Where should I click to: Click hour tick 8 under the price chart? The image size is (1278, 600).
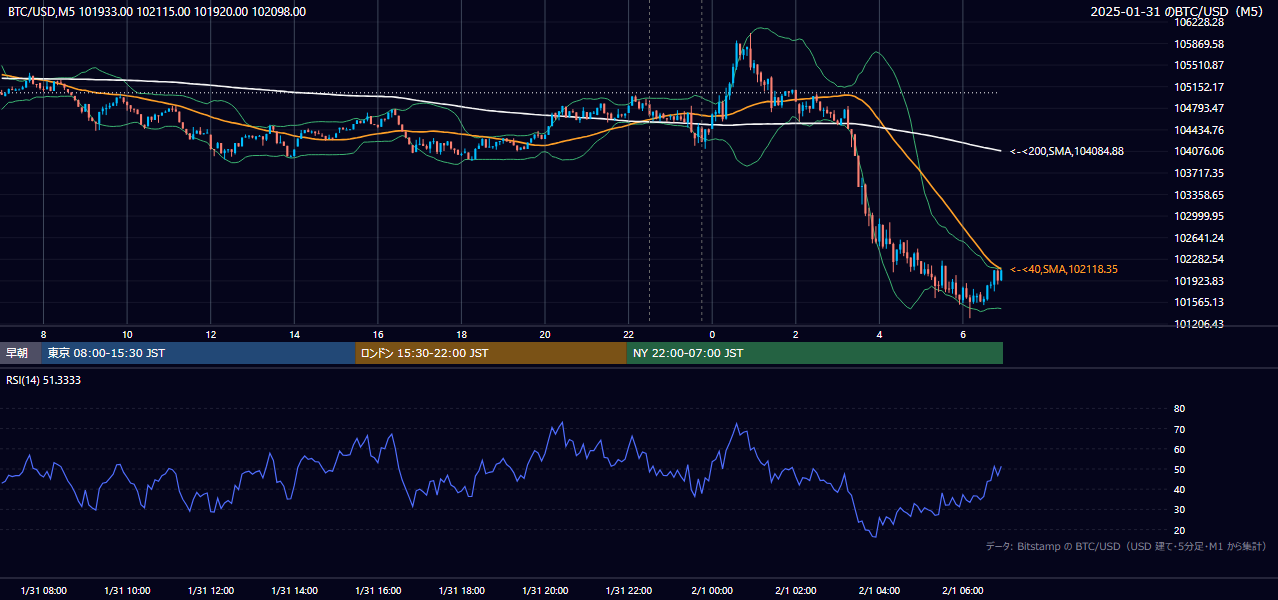point(43,334)
